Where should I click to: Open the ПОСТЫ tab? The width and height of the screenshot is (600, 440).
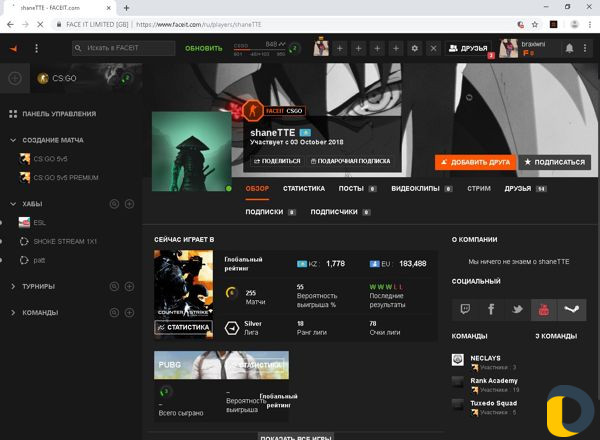click(357, 189)
